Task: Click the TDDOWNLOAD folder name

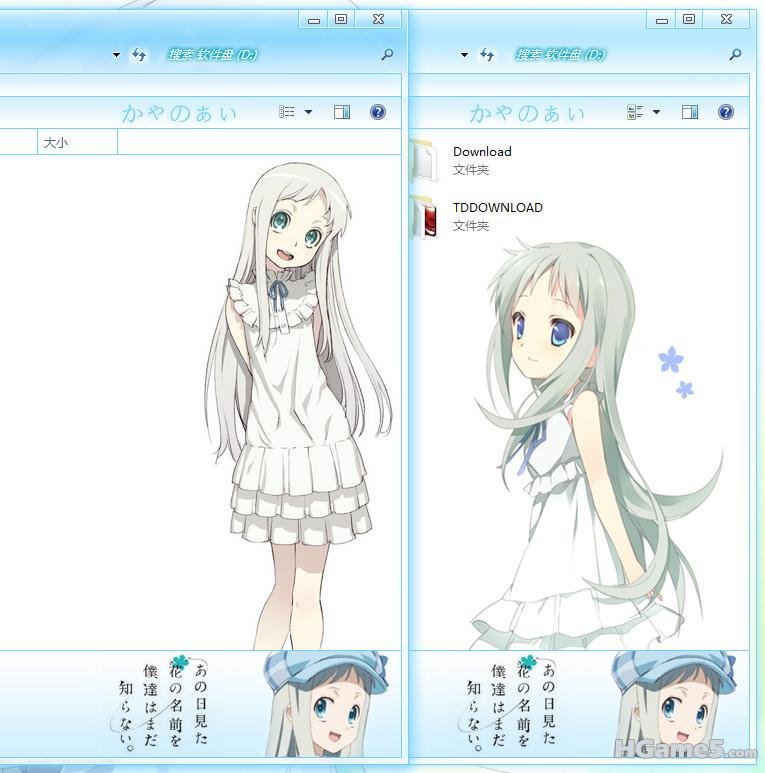Action: click(x=498, y=208)
